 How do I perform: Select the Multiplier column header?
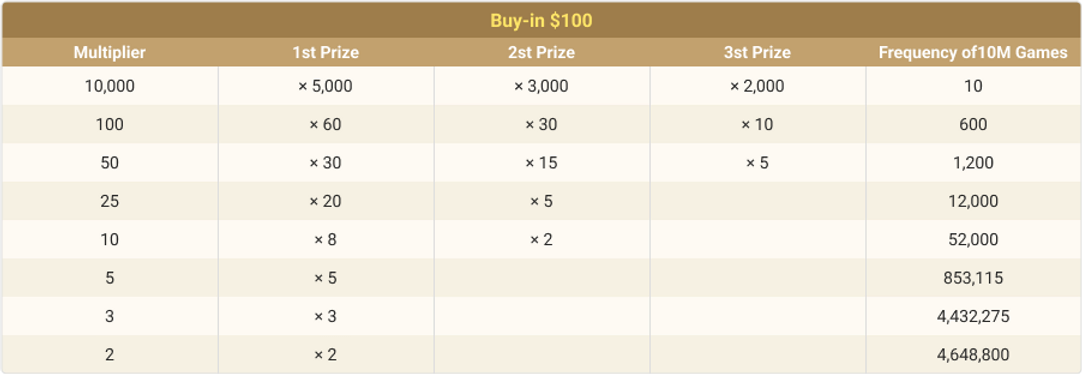coord(110,52)
